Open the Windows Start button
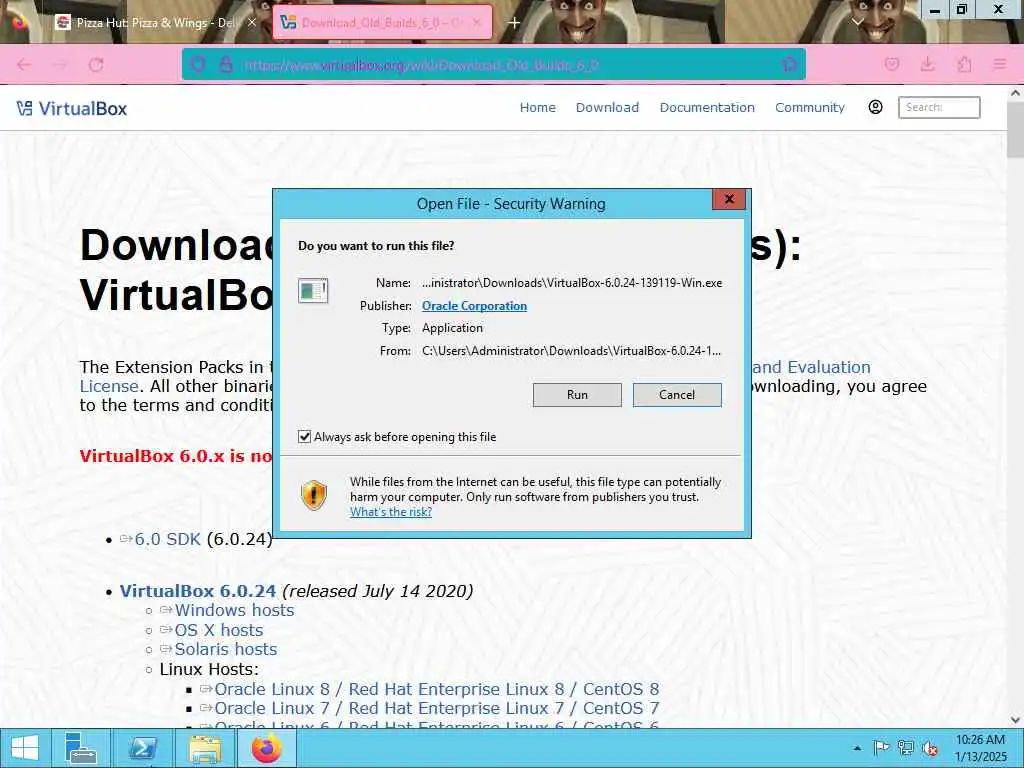This screenshot has width=1024, height=768. point(25,748)
